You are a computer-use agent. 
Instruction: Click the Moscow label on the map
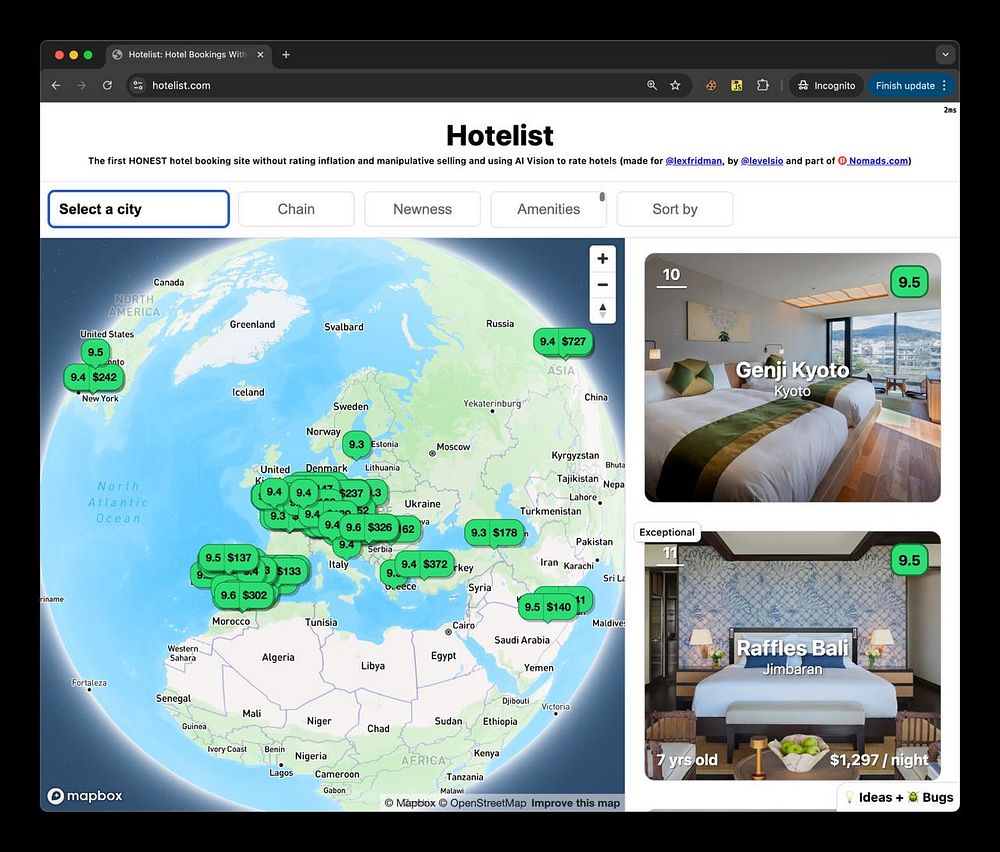(x=453, y=447)
